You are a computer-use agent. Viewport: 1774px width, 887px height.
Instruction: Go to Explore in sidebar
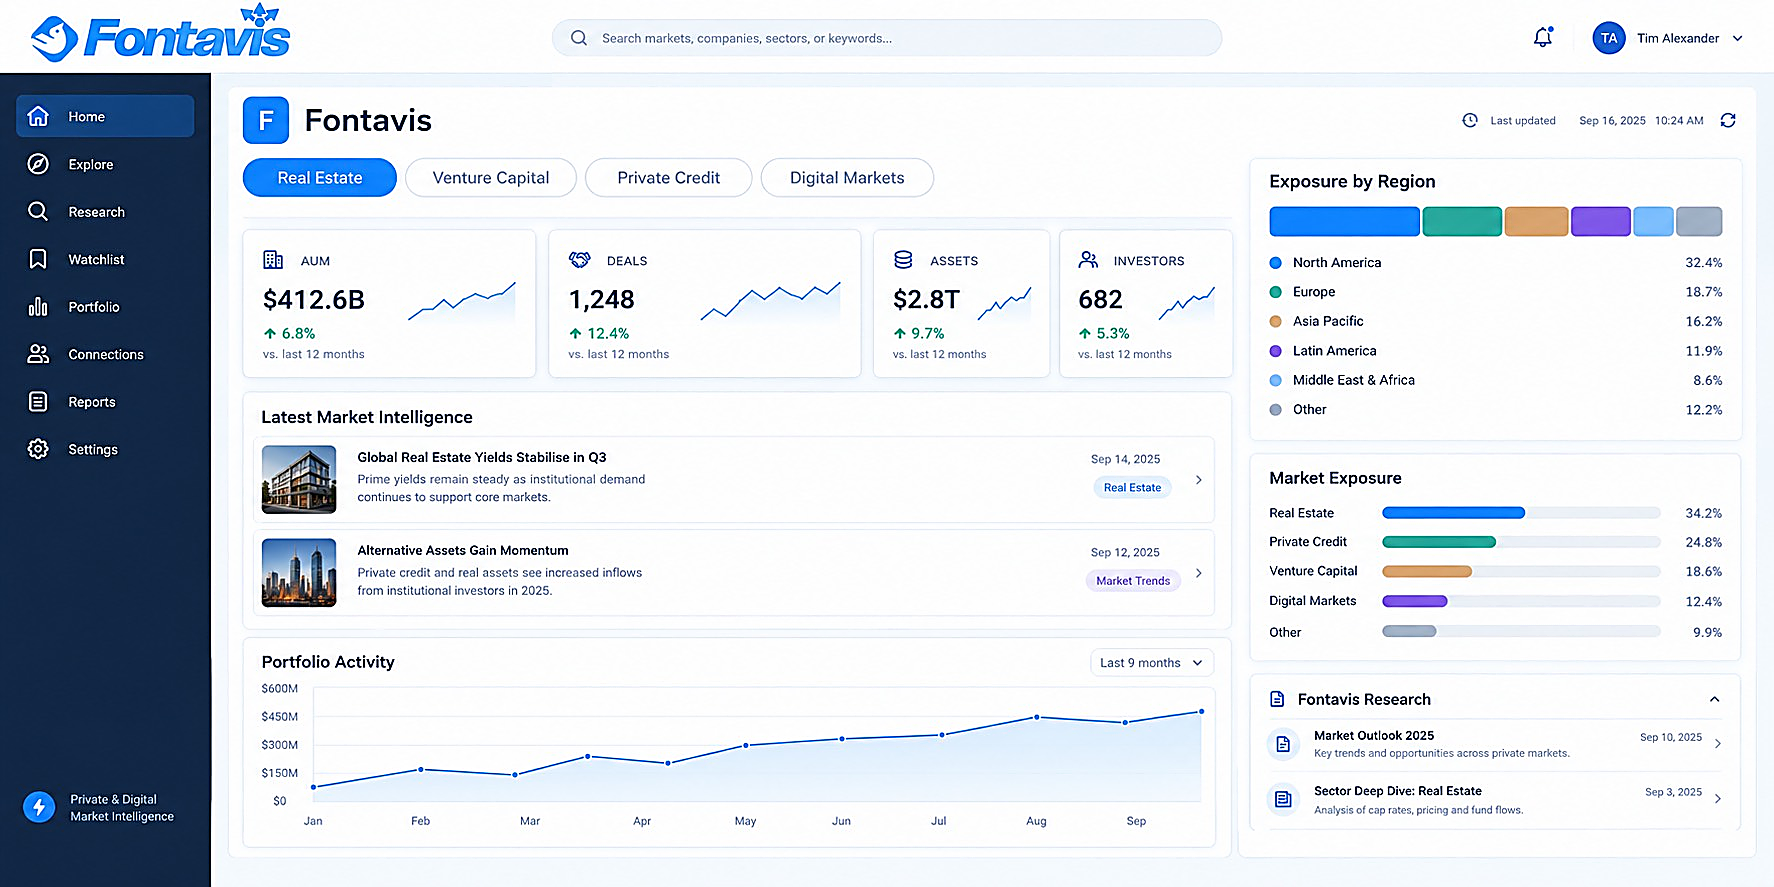(105, 164)
